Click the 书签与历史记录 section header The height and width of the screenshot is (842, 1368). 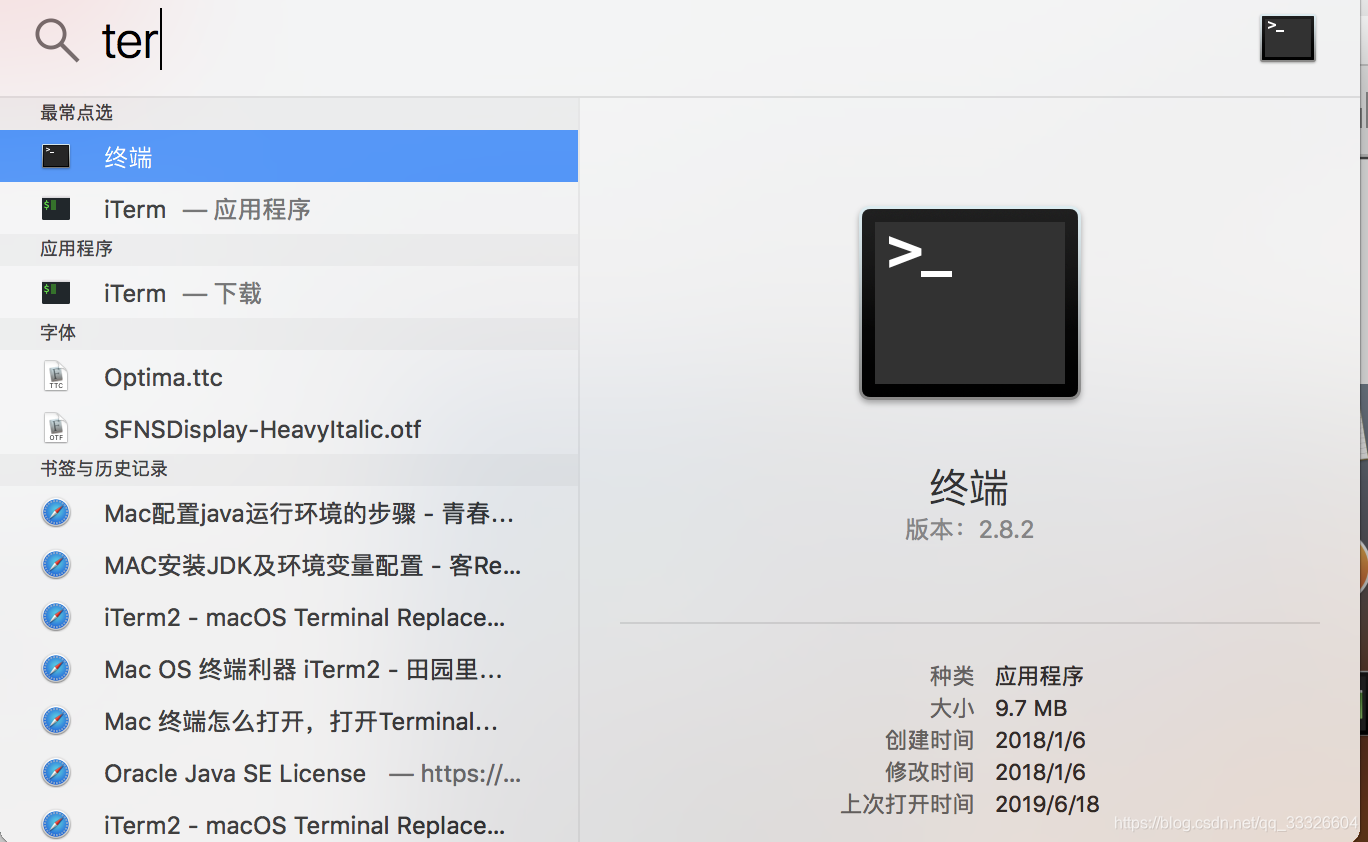tap(104, 468)
